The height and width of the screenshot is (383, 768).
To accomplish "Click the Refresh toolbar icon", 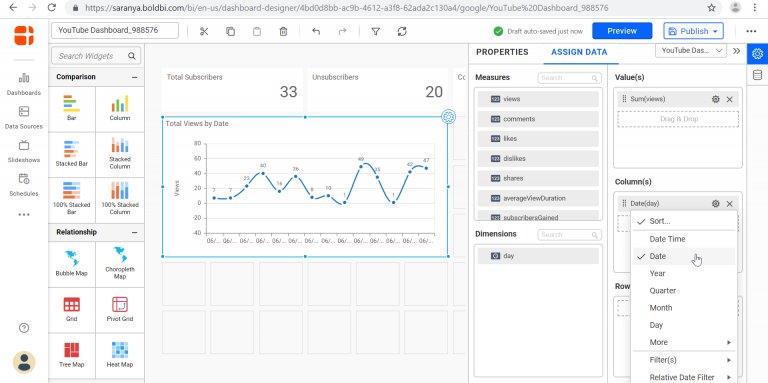I will [x=402, y=31].
